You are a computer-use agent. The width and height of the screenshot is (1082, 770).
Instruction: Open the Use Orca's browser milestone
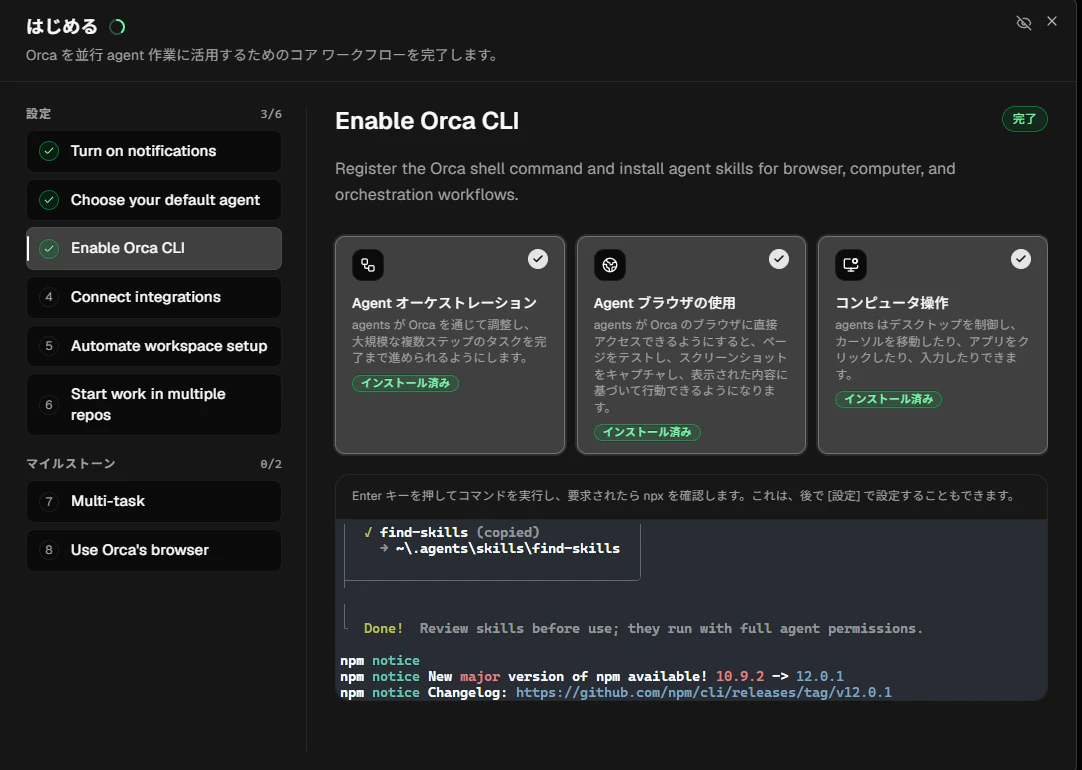click(154, 550)
